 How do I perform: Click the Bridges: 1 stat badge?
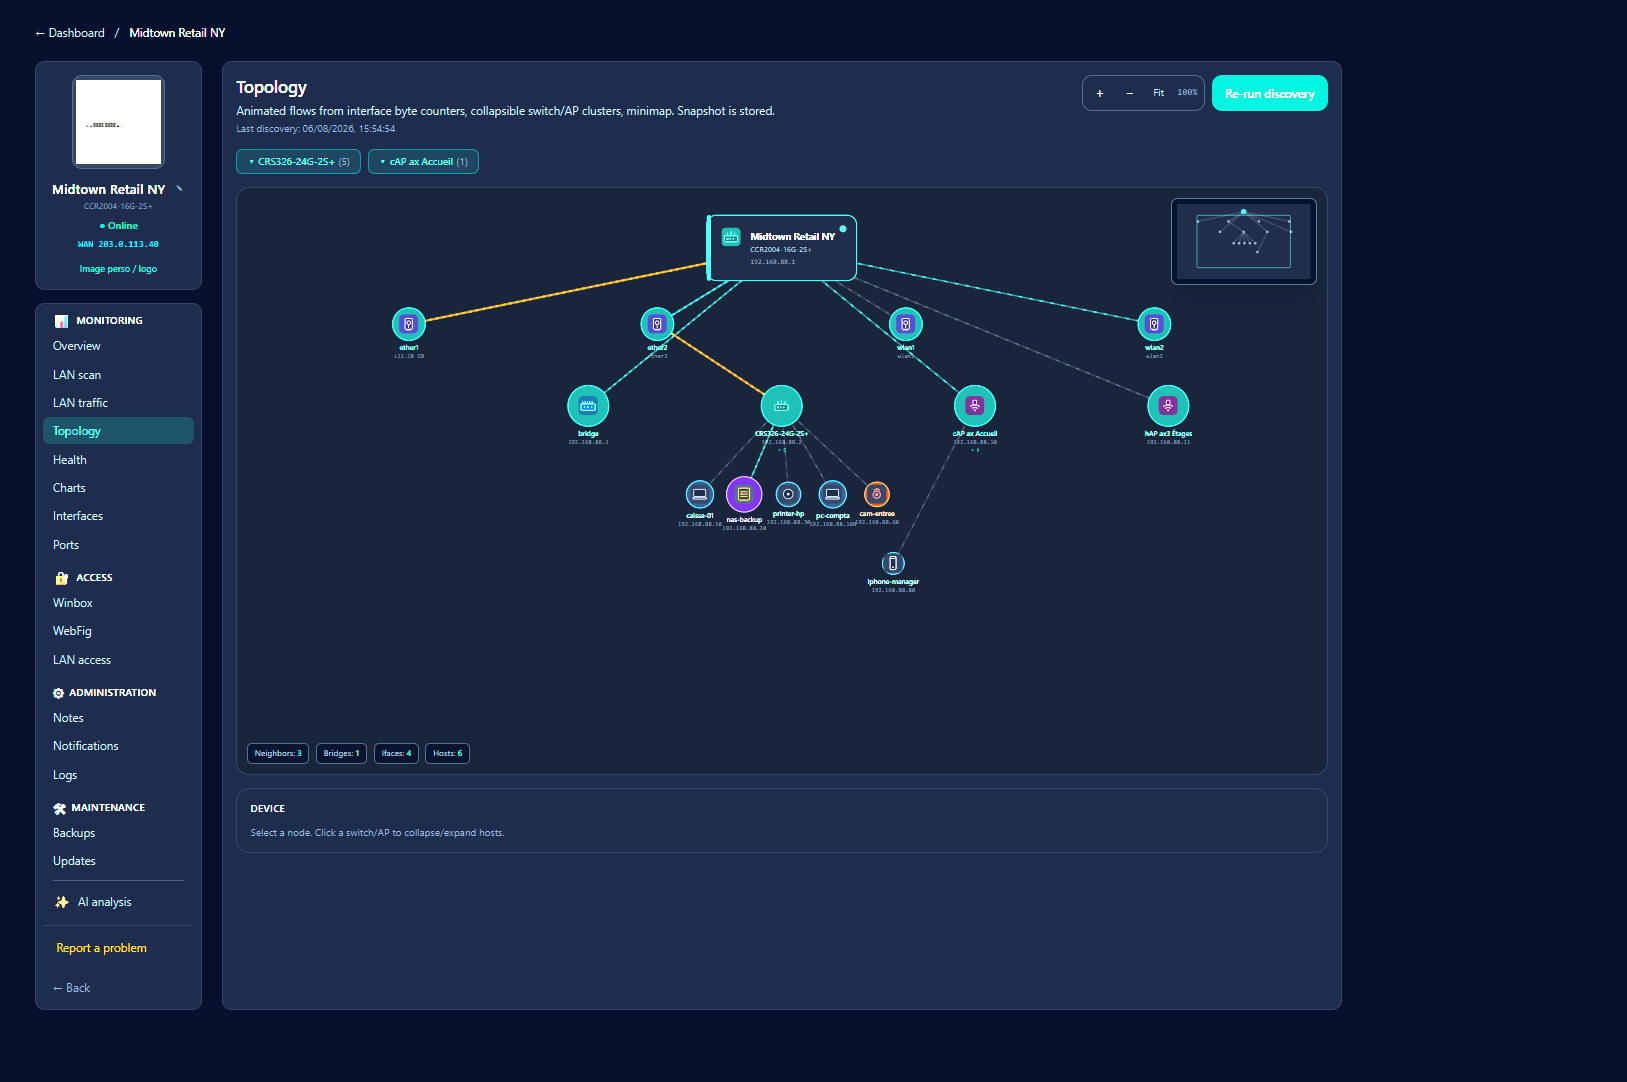pos(341,754)
